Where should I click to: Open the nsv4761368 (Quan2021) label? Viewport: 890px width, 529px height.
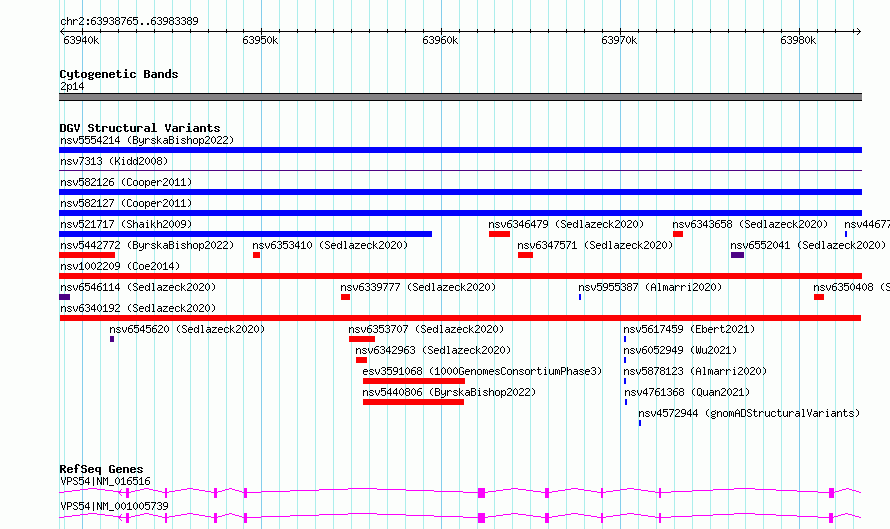tap(687, 392)
